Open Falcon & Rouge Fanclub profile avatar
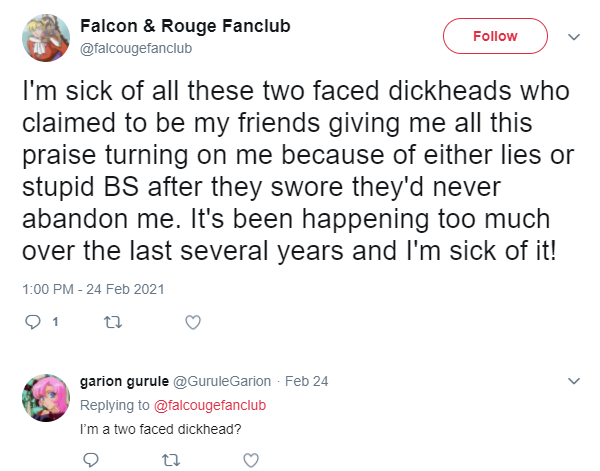 coord(46,37)
